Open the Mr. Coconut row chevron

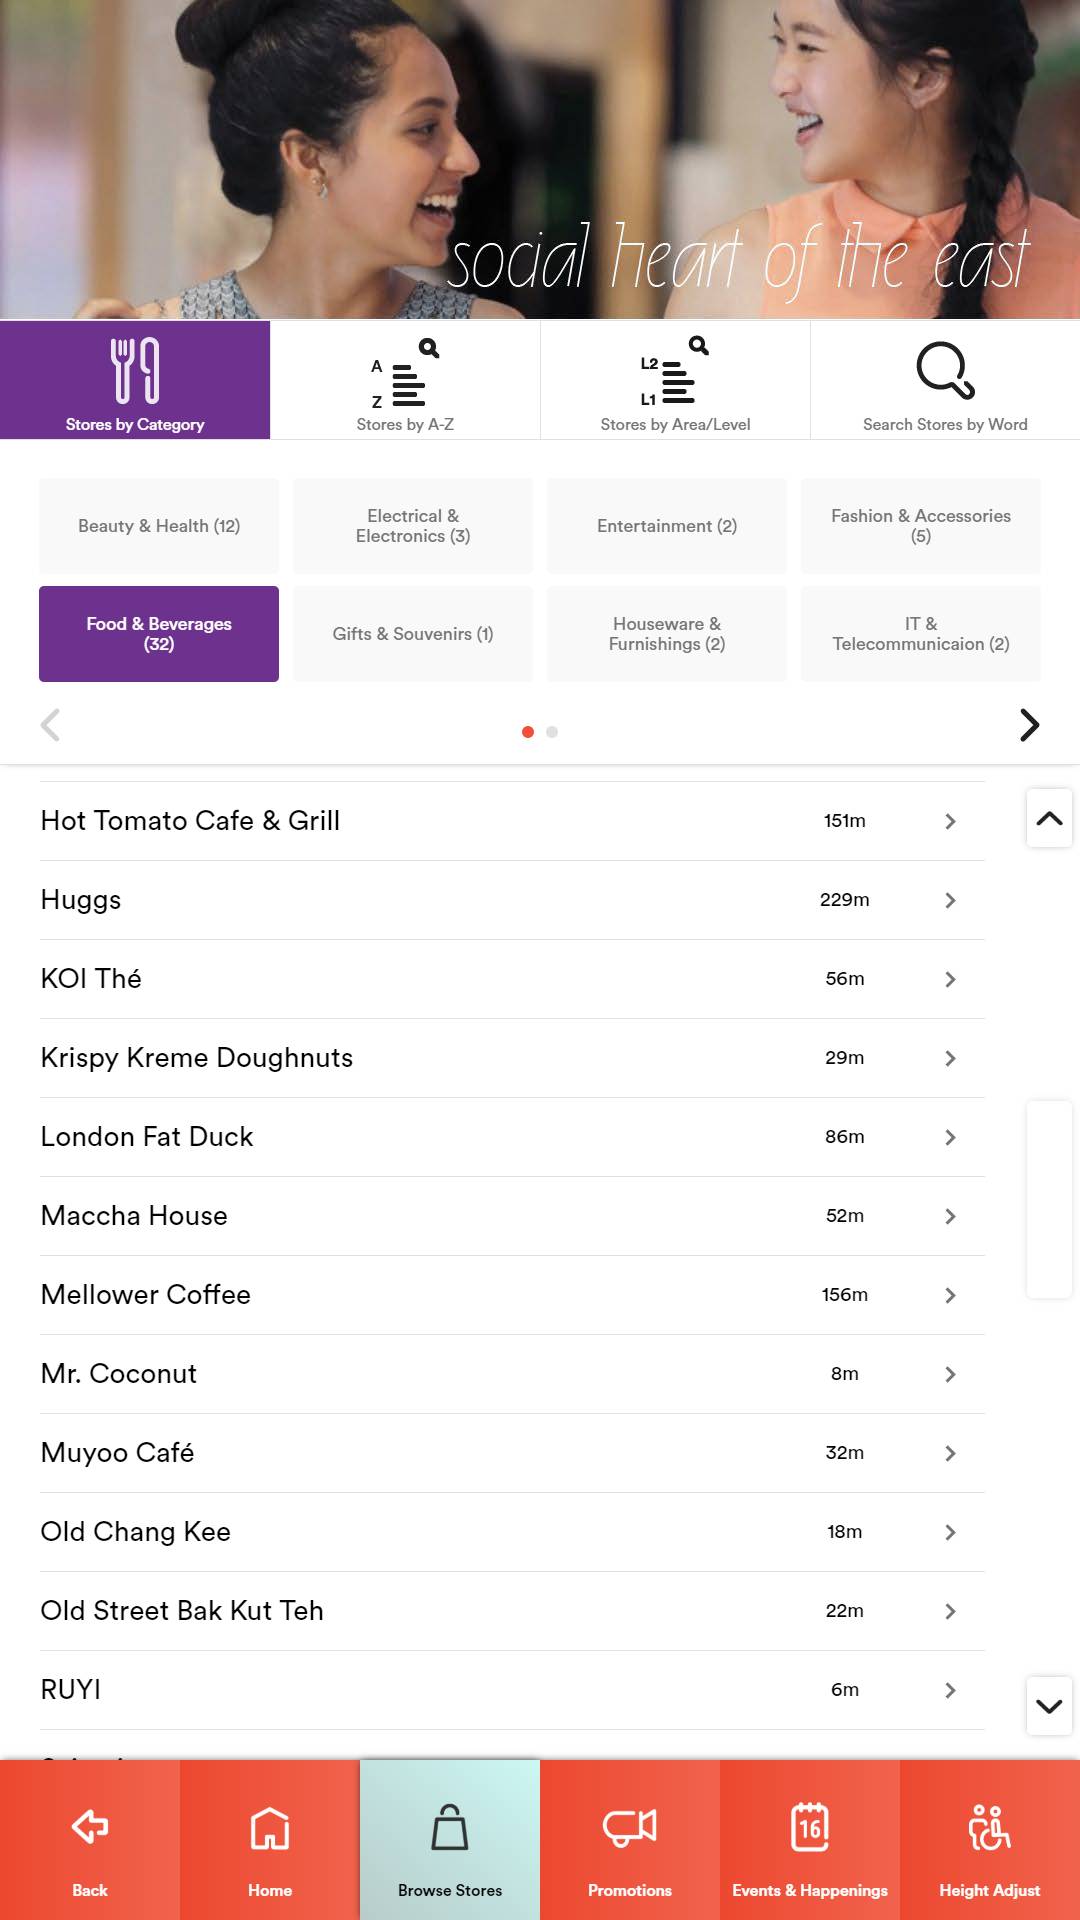click(x=950, y=1374)
